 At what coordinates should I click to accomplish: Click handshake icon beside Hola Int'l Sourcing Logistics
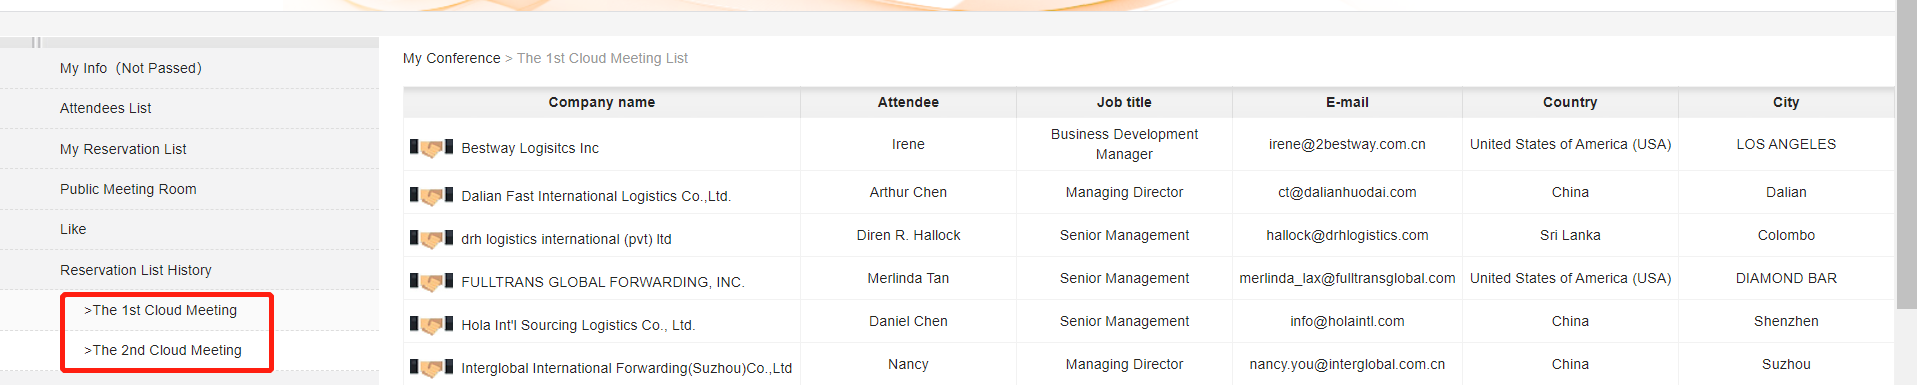[x=431, y=325]
